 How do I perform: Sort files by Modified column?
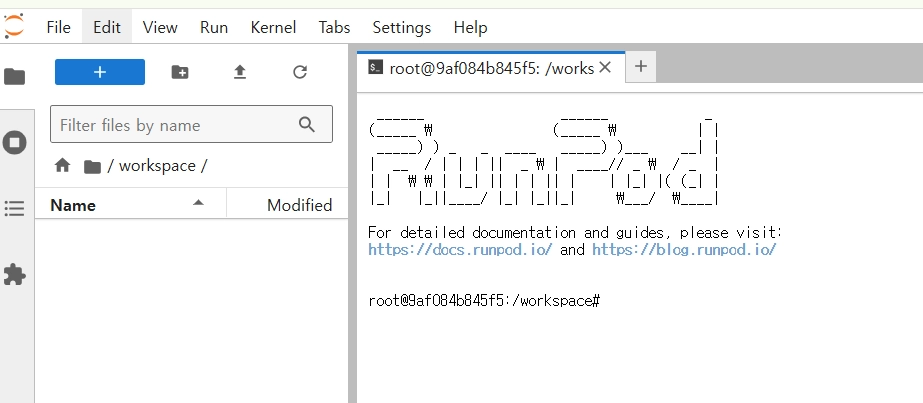pyautogui.click(x=288, y=205)
